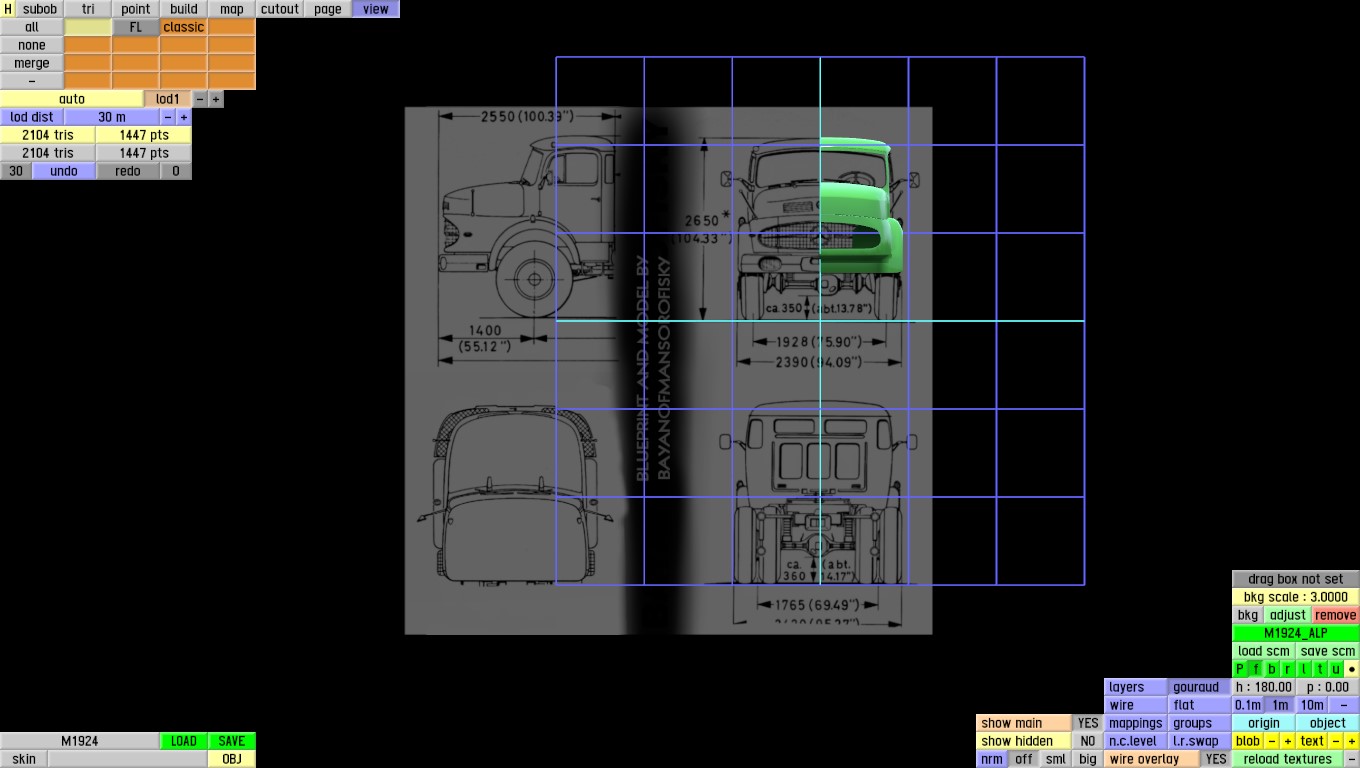Image resolution: width=1360 pixels, height=768 pixels.
Task: Select the left view 'l' button
Action: [1304, 669]
